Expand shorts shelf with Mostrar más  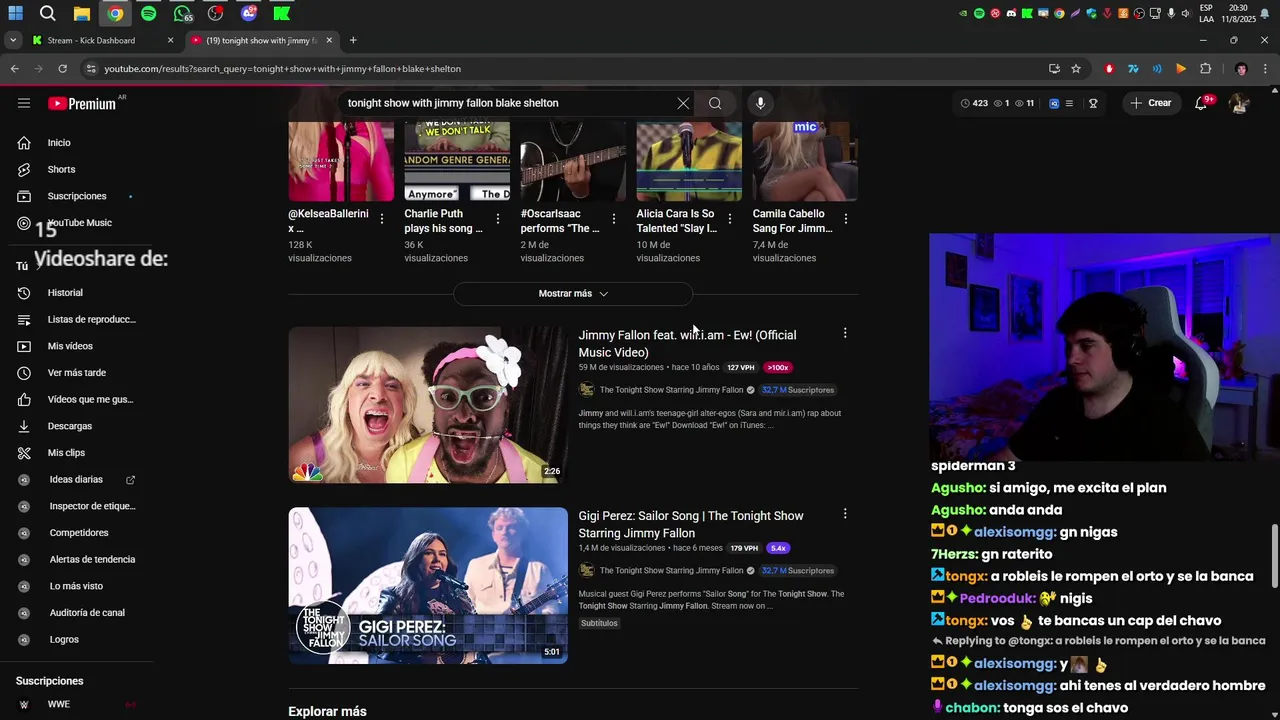point(573,293)
